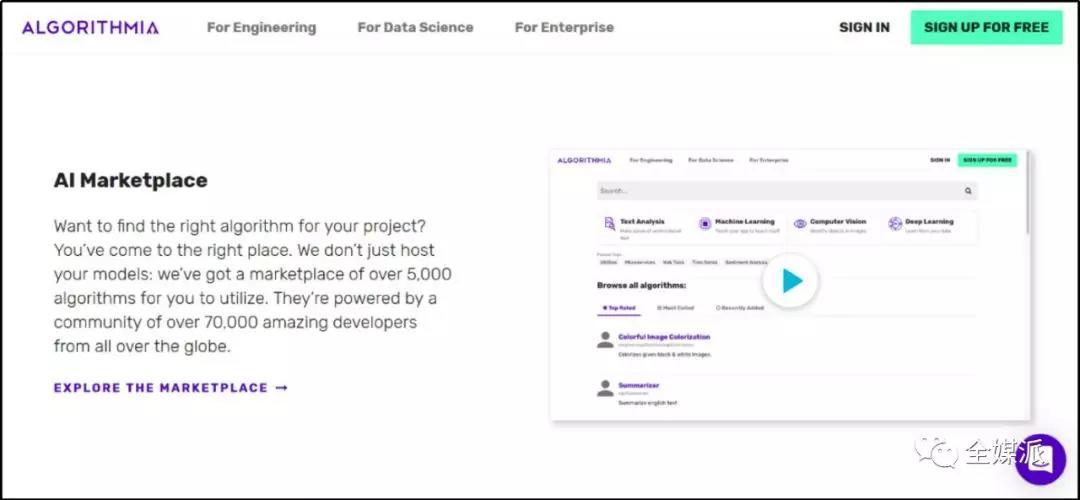Open the purple chat widget bubble

1040,458
